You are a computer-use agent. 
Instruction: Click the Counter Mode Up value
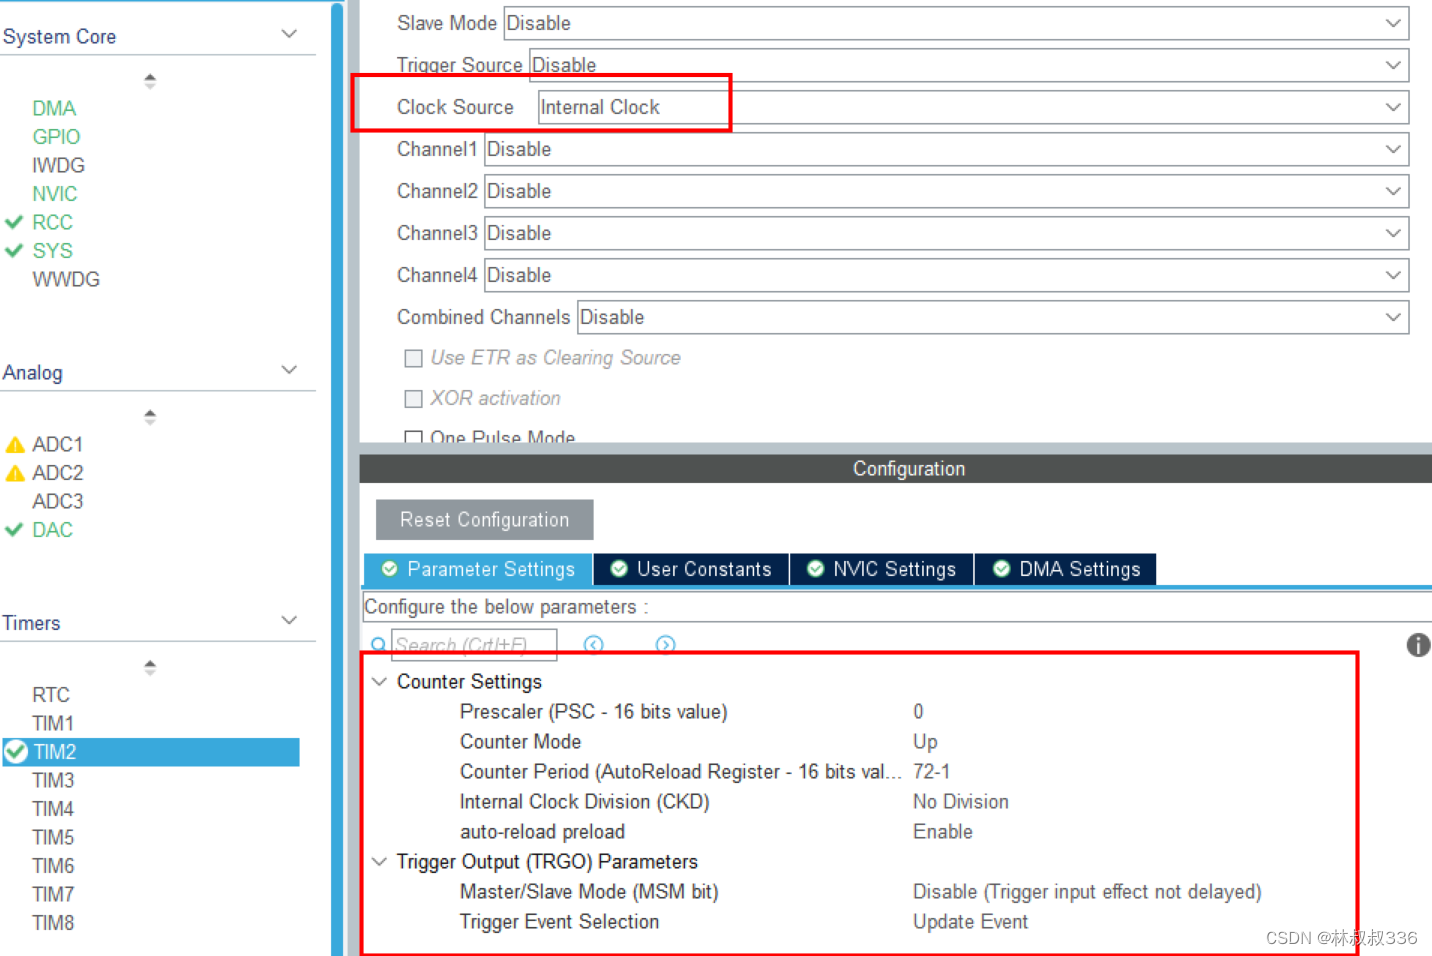coord(925,742)
